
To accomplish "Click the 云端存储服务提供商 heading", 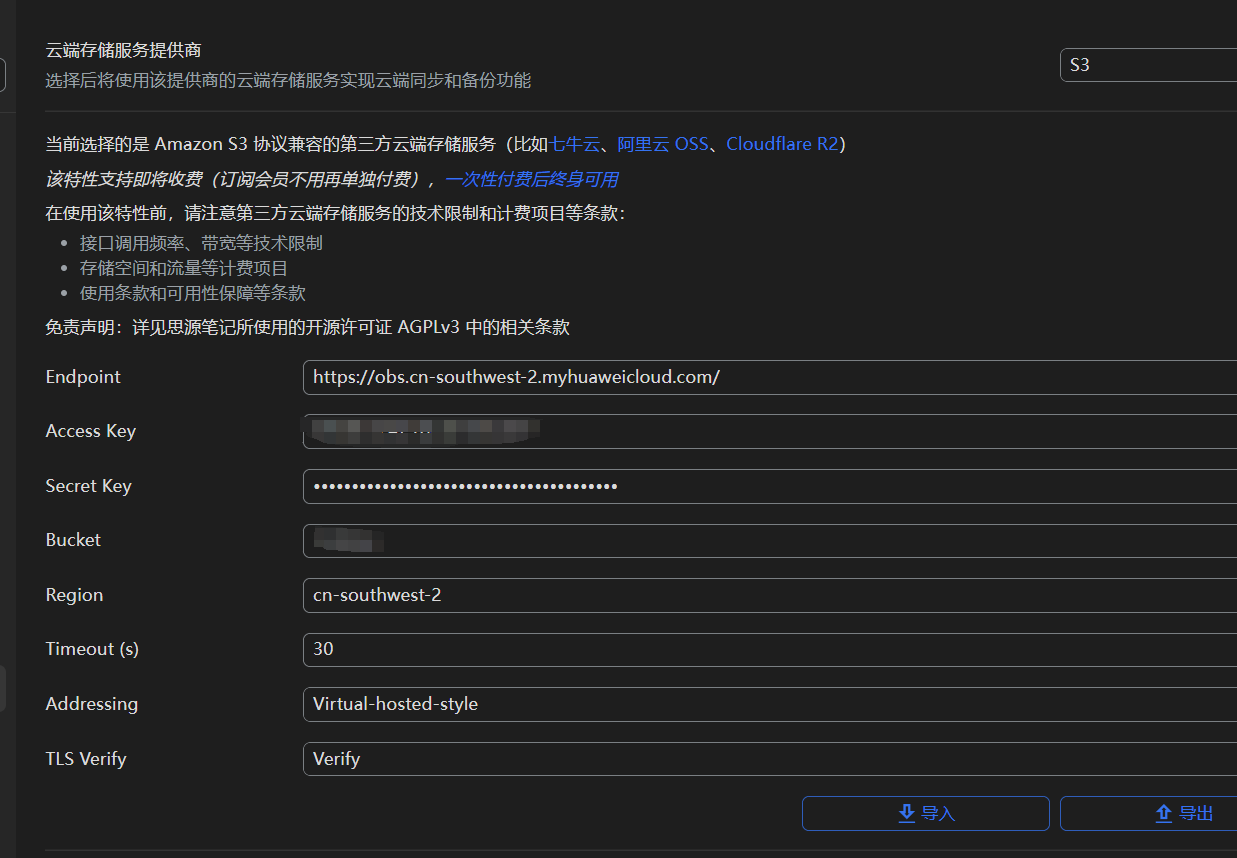I will coord(124,50).
